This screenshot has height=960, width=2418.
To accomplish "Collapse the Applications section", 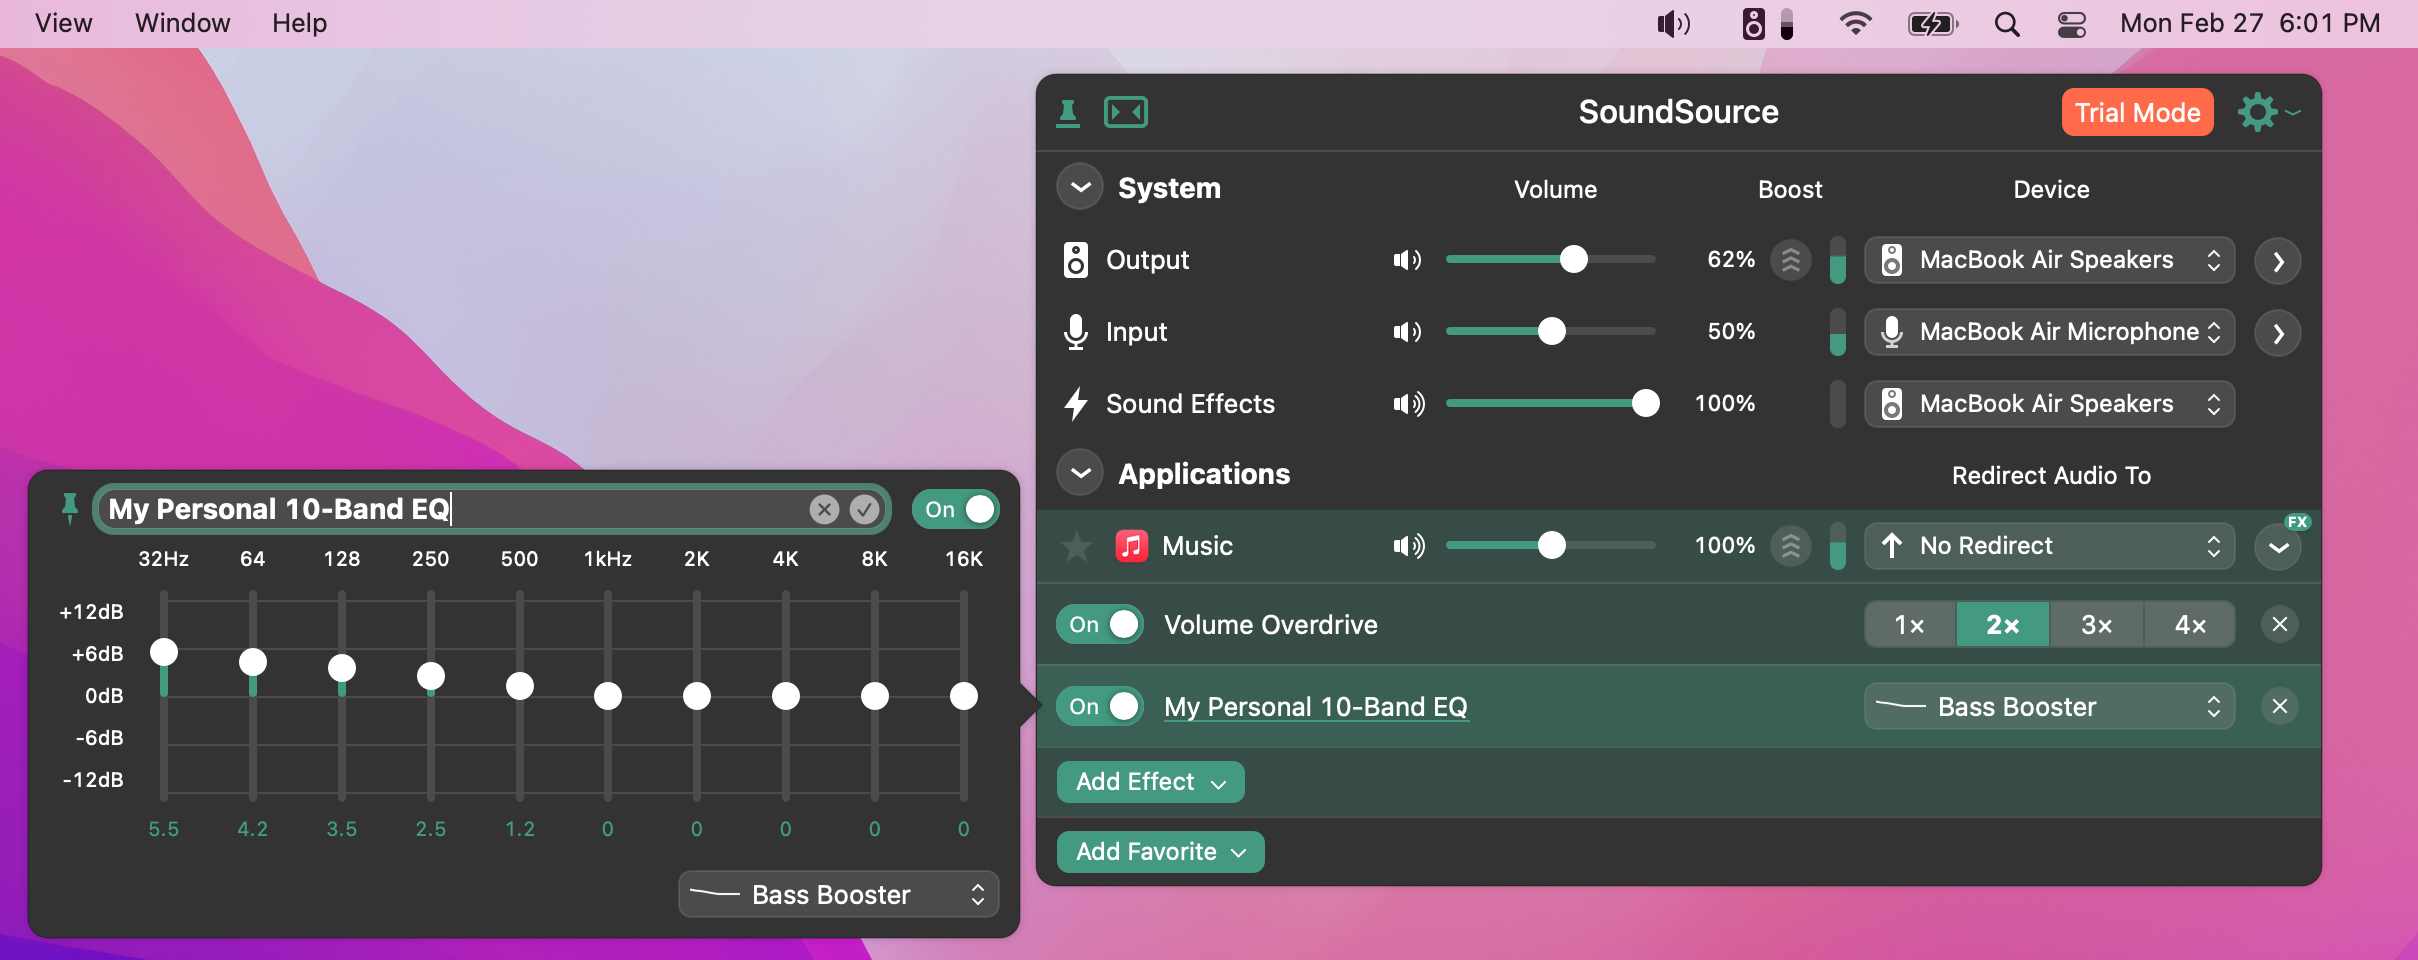I will 1080,473.
